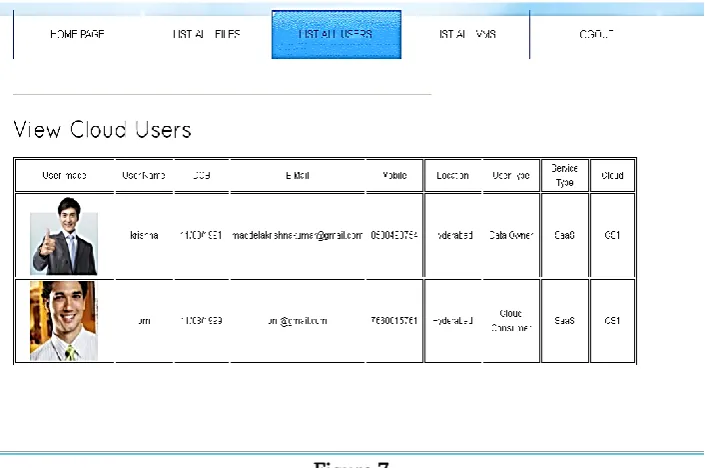The width and height of the screenshot is (705, 468).
Task: Click the second user's smiling profile photo
Action: click(64, 321)
